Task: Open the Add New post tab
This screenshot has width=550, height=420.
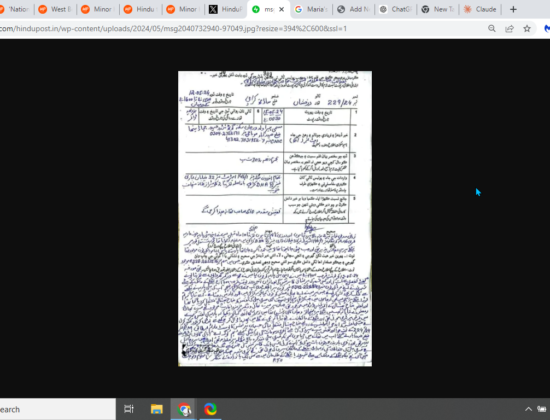Action: (x=354, y=9)
